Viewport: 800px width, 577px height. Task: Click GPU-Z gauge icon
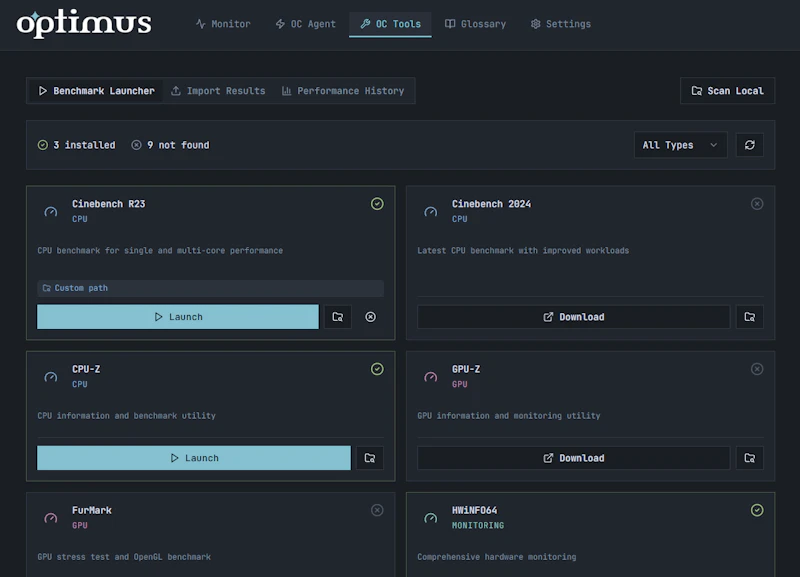tap(431, 377)
